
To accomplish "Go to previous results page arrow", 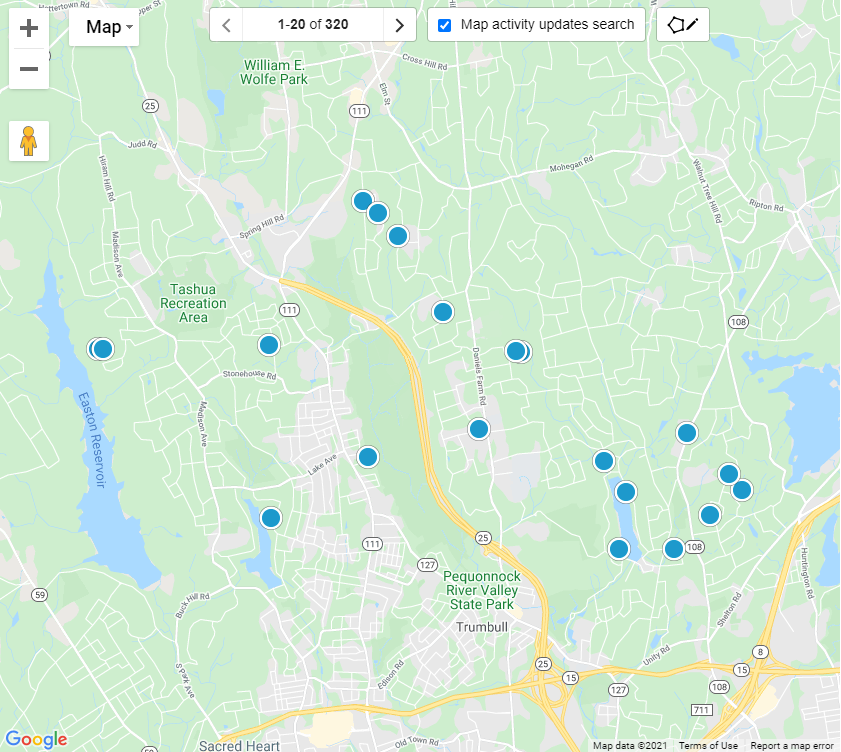I will pos(225,24).
